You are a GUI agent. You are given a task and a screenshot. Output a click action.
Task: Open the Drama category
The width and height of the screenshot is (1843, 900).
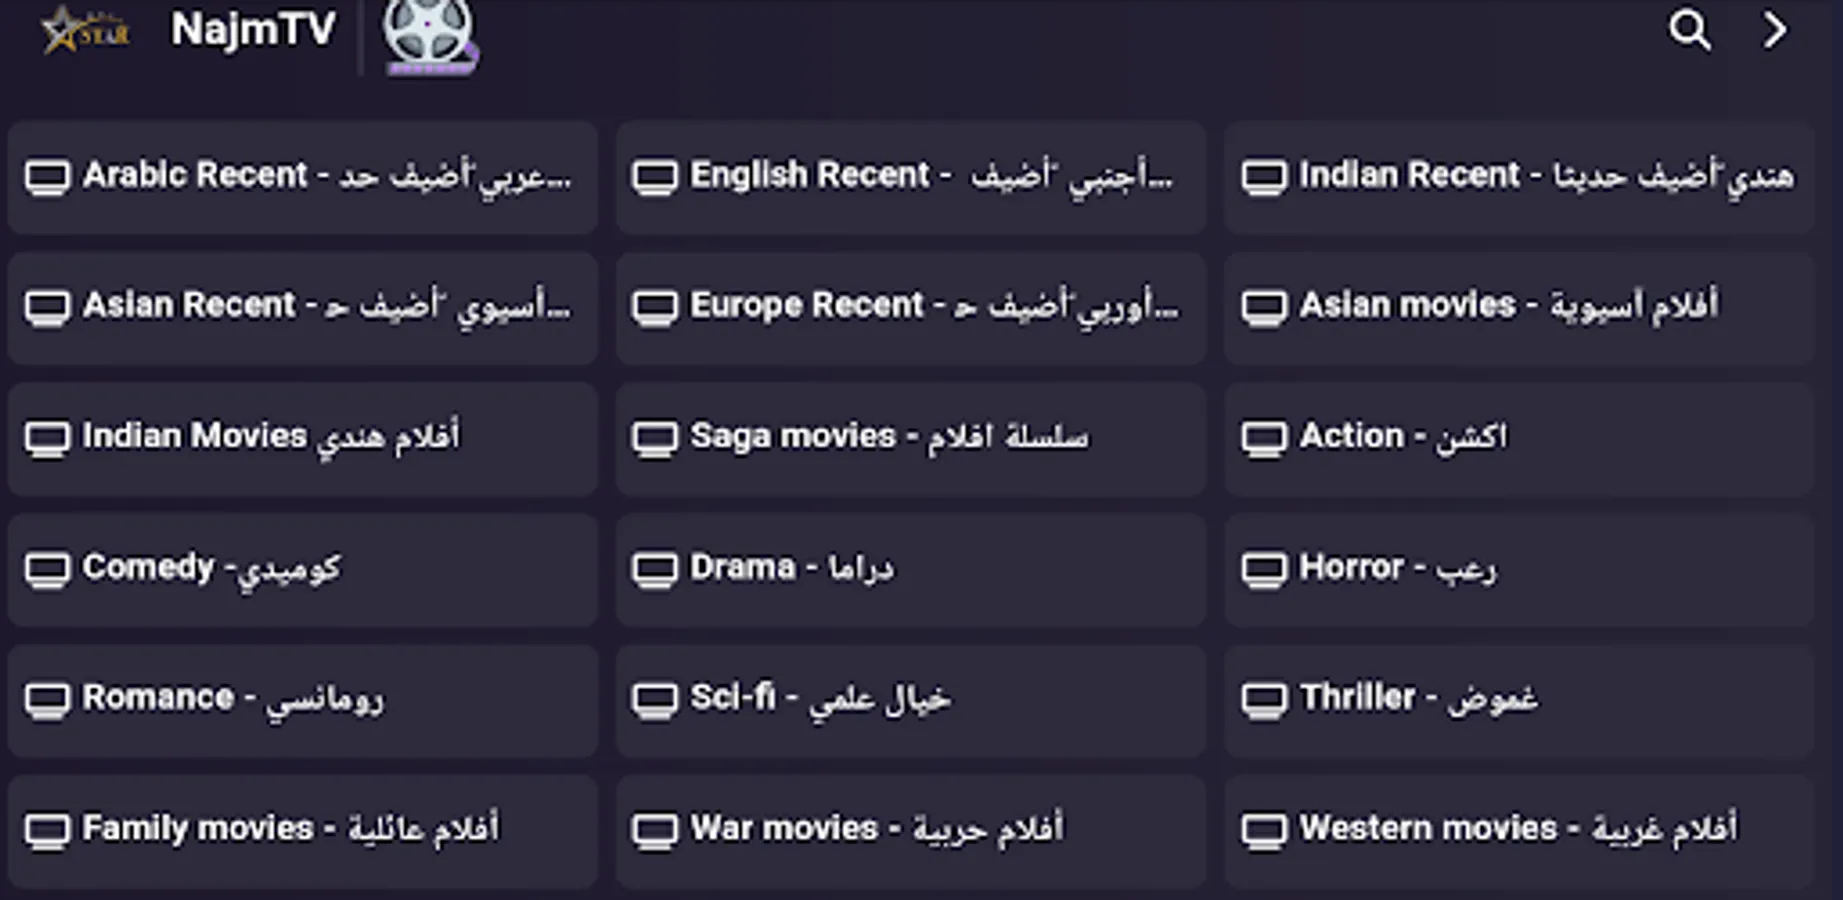pos(911,569)
